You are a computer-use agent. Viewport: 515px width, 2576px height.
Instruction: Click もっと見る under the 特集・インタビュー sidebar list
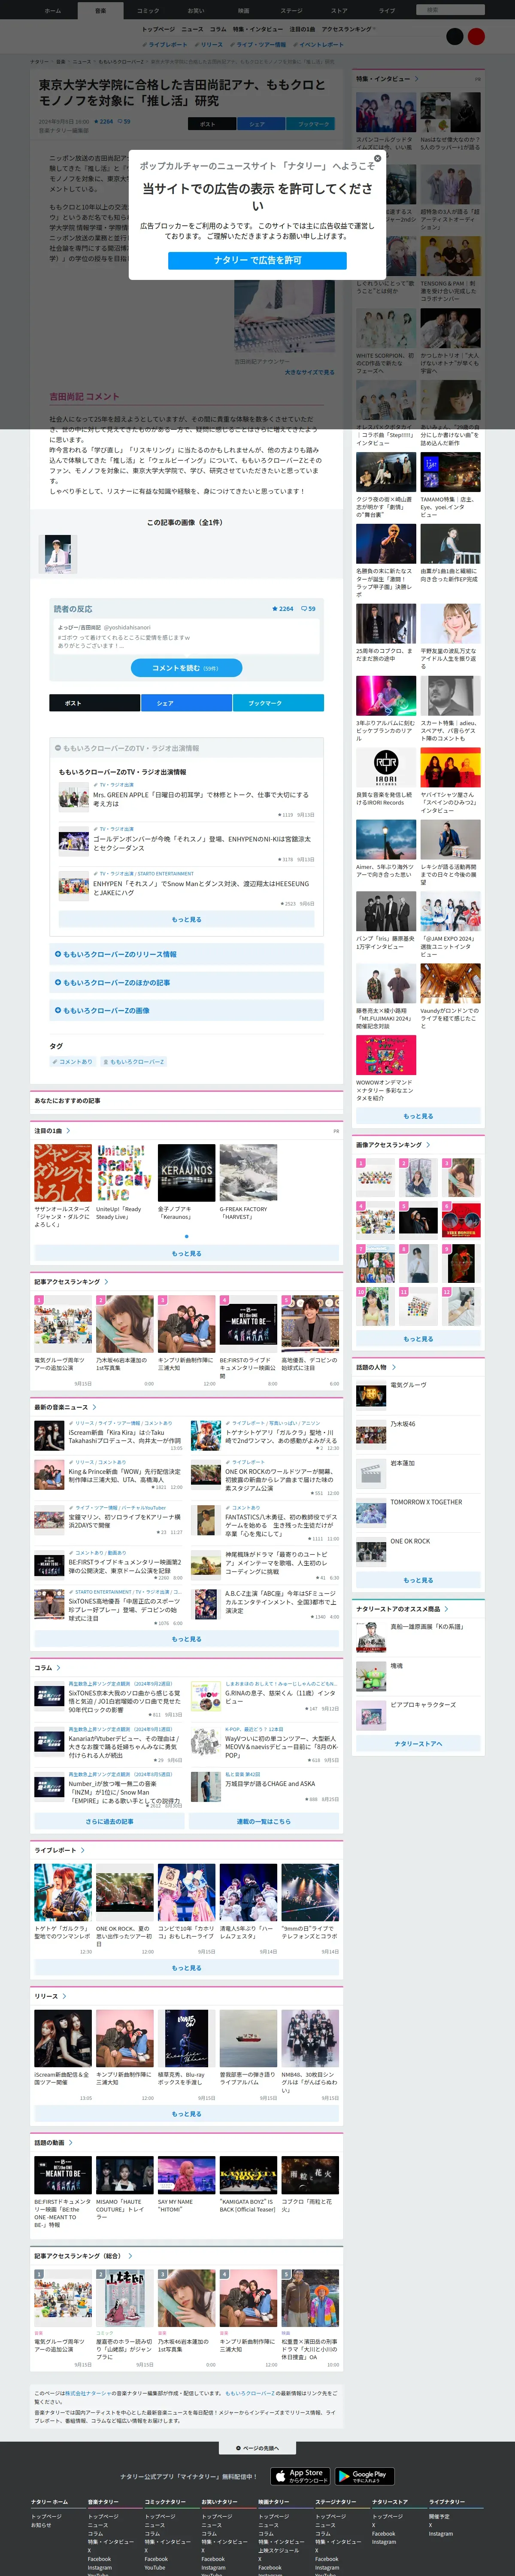coord(418,1116)
